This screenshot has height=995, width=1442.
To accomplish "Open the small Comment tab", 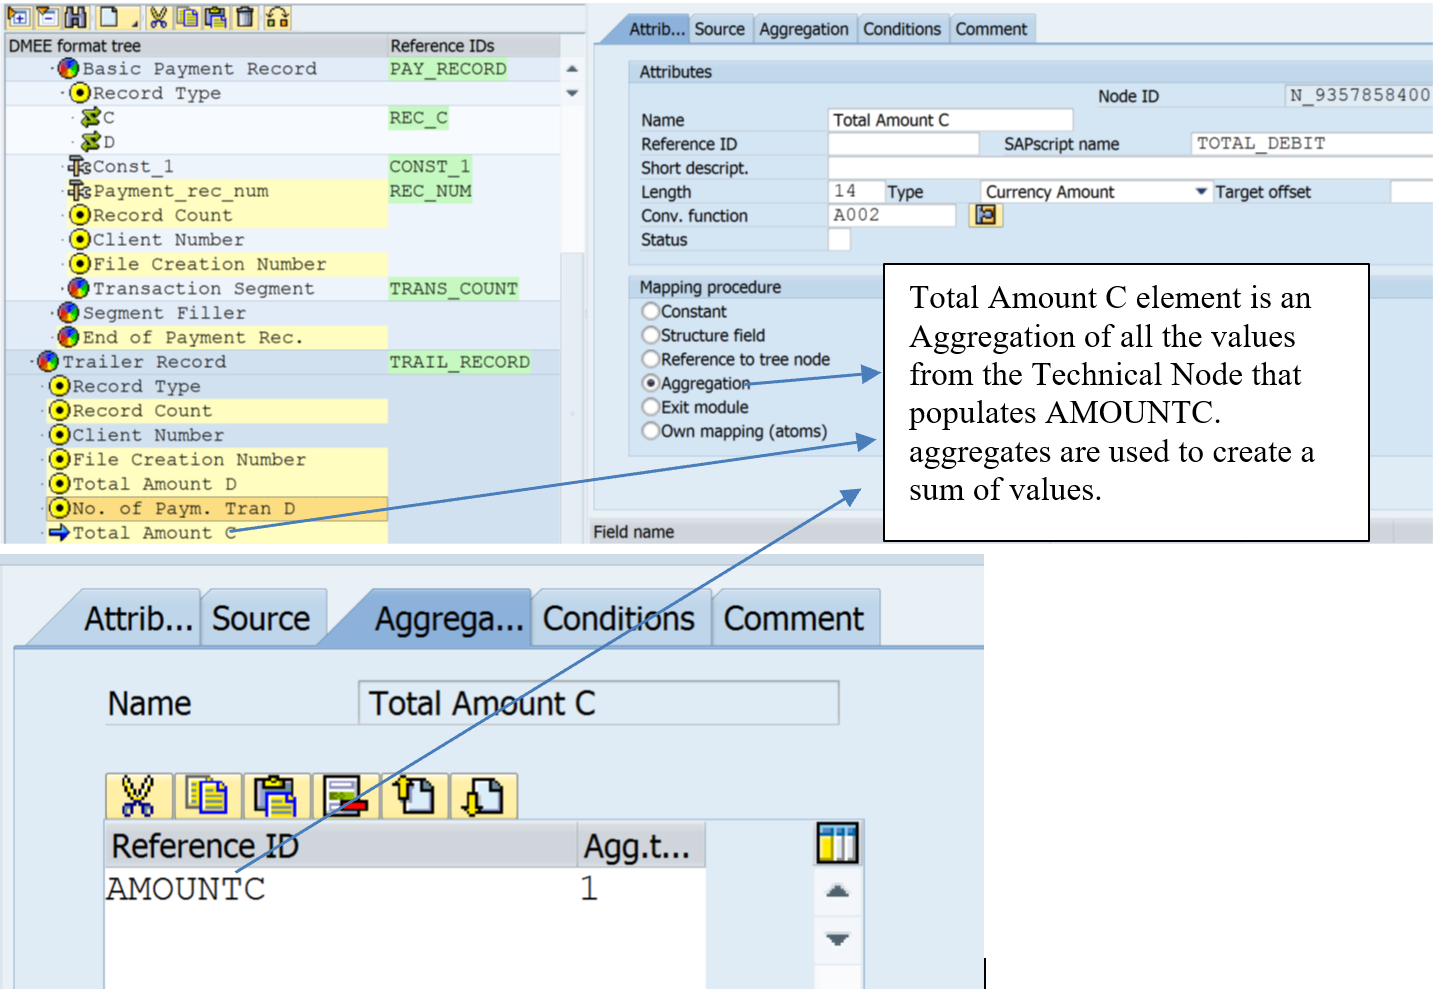I will pos(991,29).
